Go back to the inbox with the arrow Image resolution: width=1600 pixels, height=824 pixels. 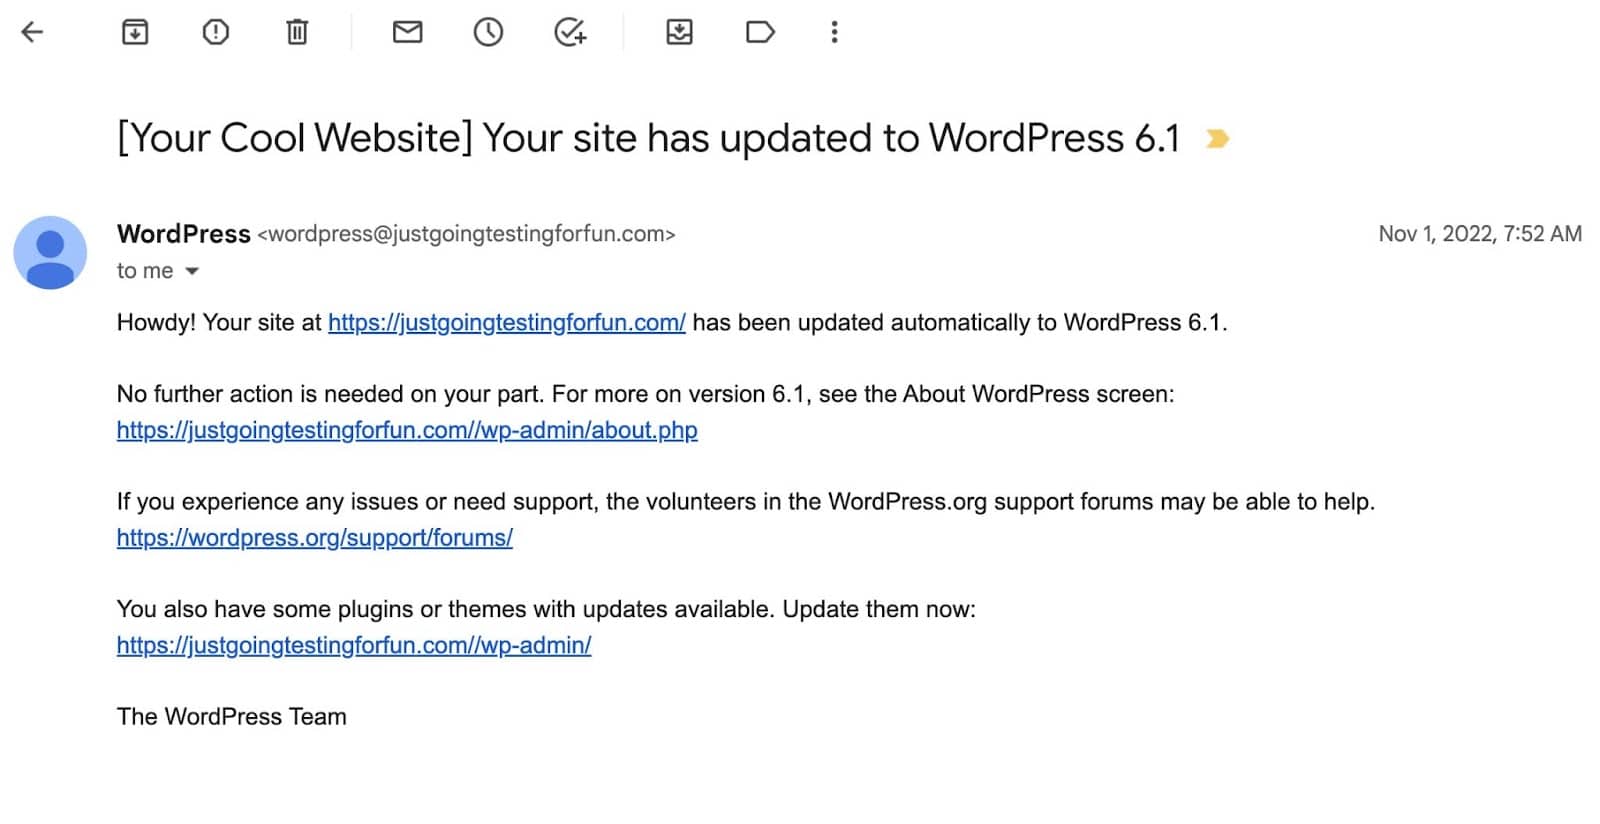point(32,32)
